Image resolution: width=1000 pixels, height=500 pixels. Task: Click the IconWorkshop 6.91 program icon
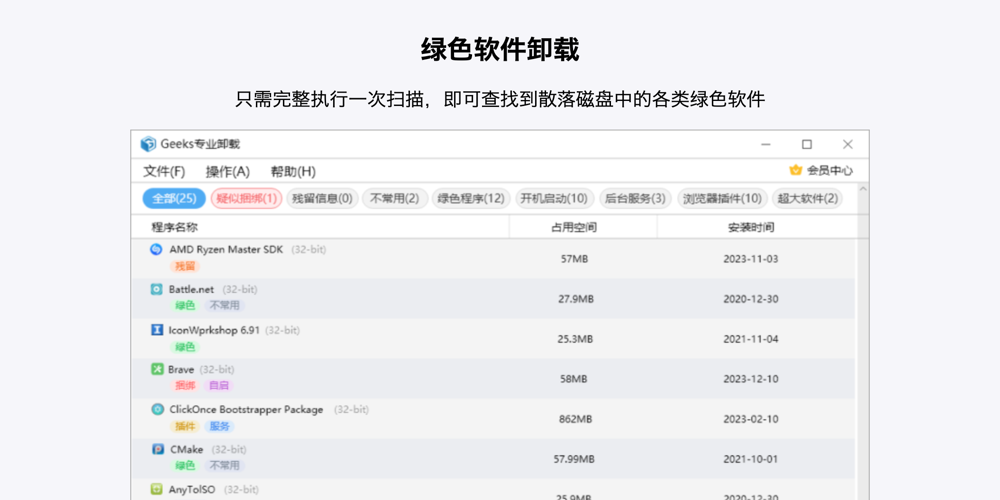click(156, 329)
